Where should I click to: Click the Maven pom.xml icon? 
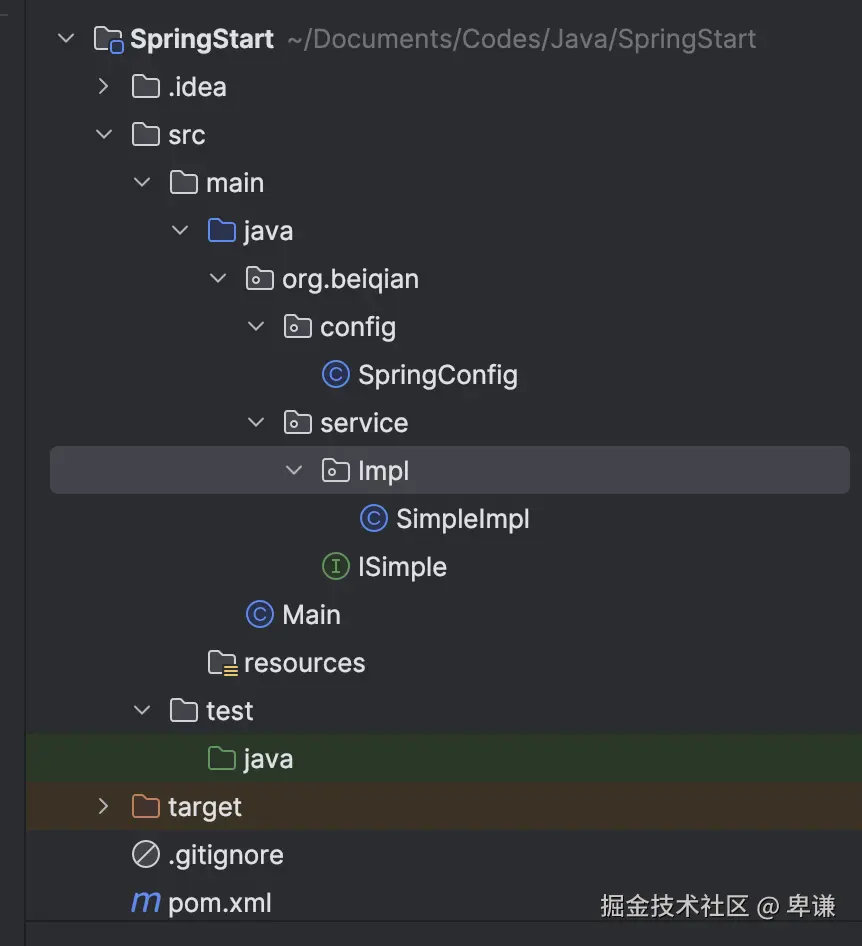[x=146, y=903]
